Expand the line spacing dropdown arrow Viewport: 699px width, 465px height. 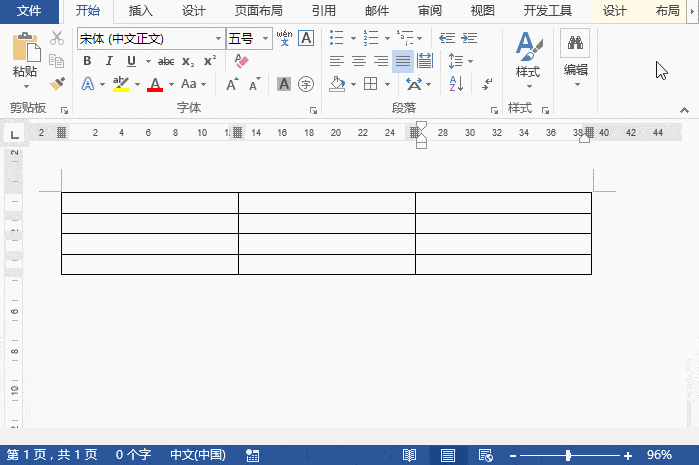point(469,61)
